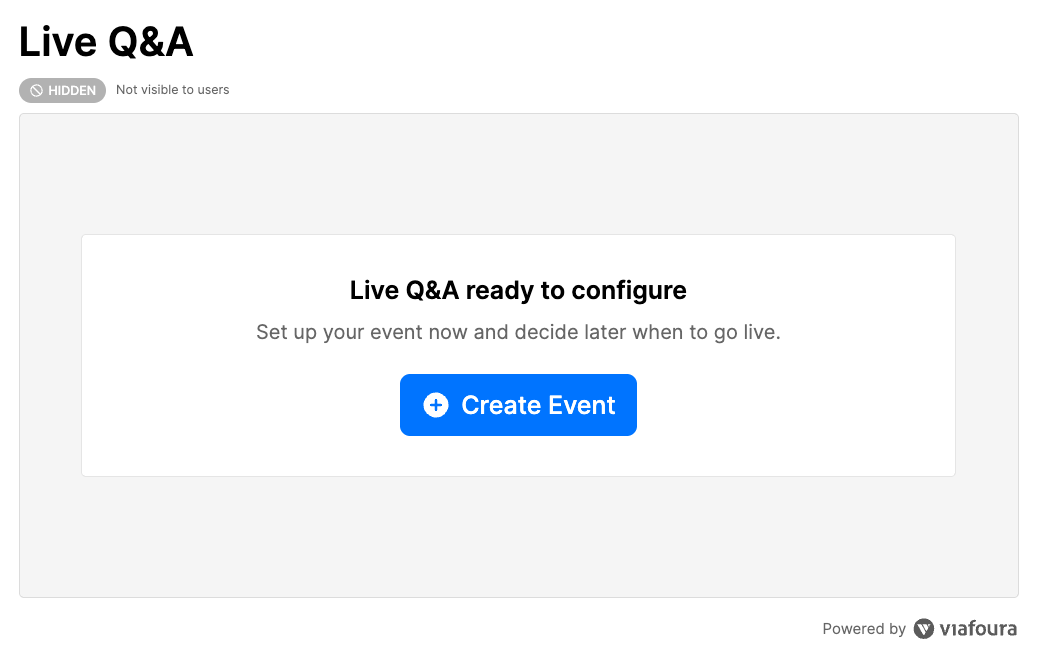Click the Viafoura shield logo icon
Screen dimensions: 1037x661
tap(924, 629)
